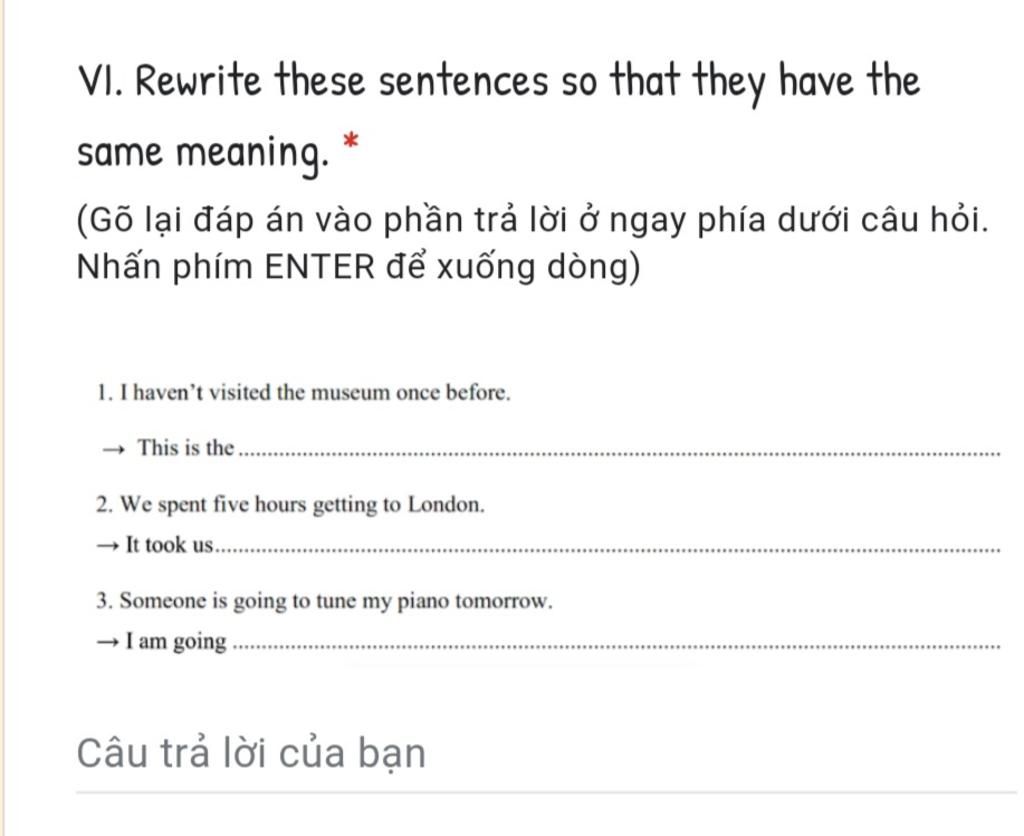Click the underline beneath the answer field

546,792
